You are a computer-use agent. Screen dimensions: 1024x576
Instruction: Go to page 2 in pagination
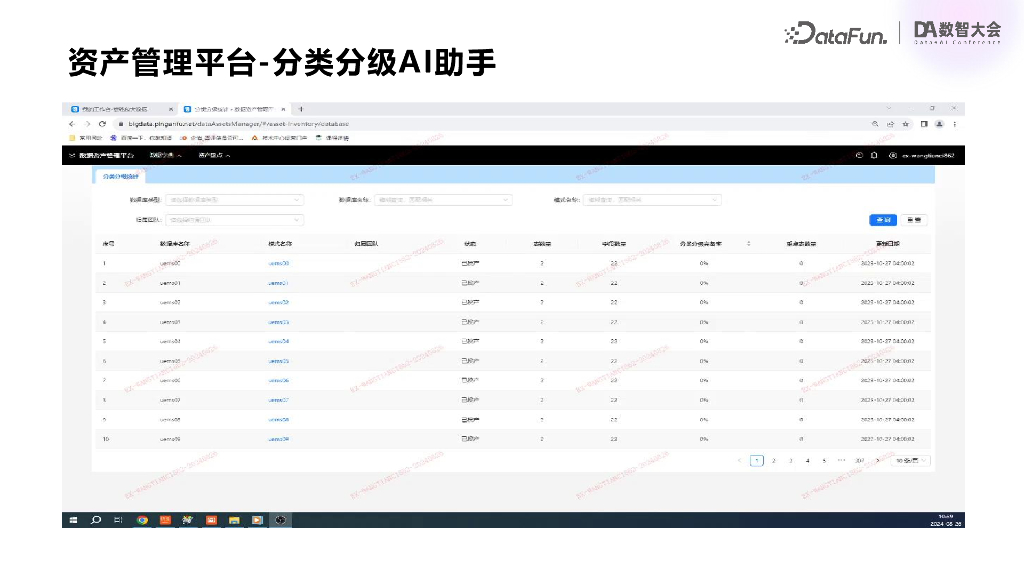pos(774,460)
